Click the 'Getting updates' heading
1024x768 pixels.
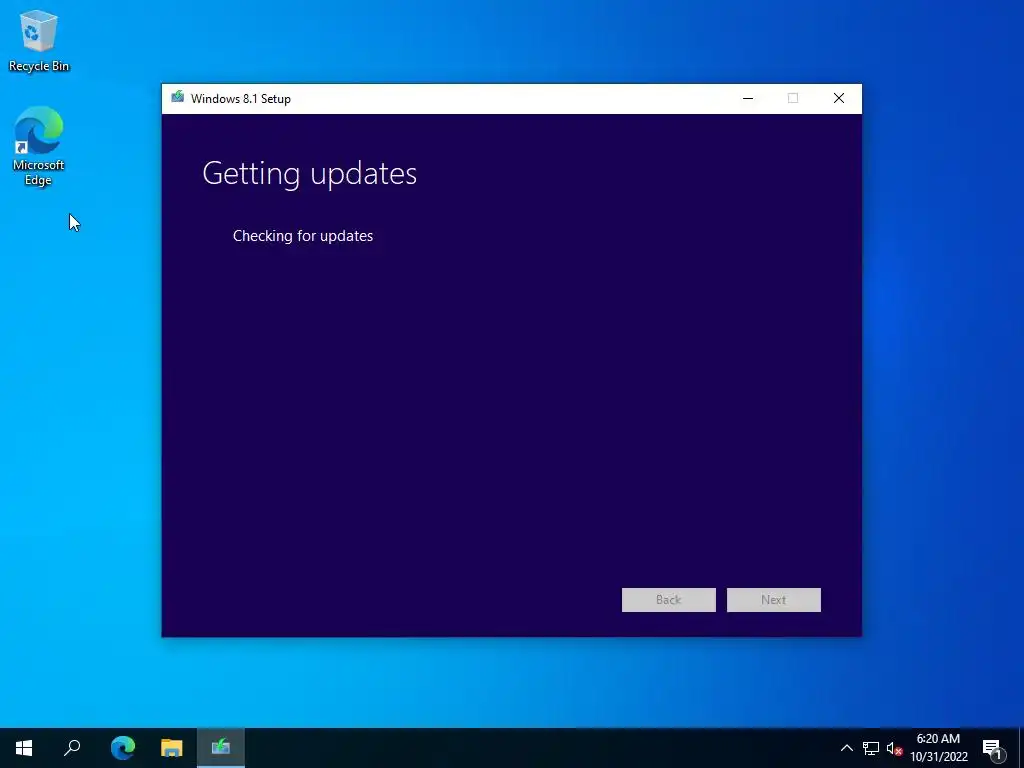pos(310,174)
